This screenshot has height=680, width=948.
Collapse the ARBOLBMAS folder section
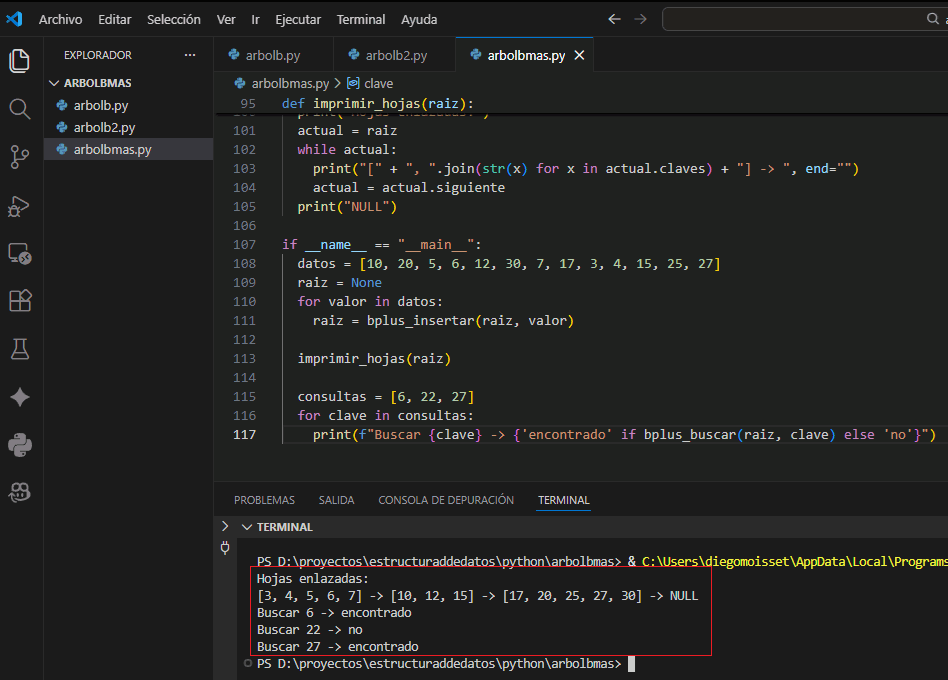coord(55,83)
